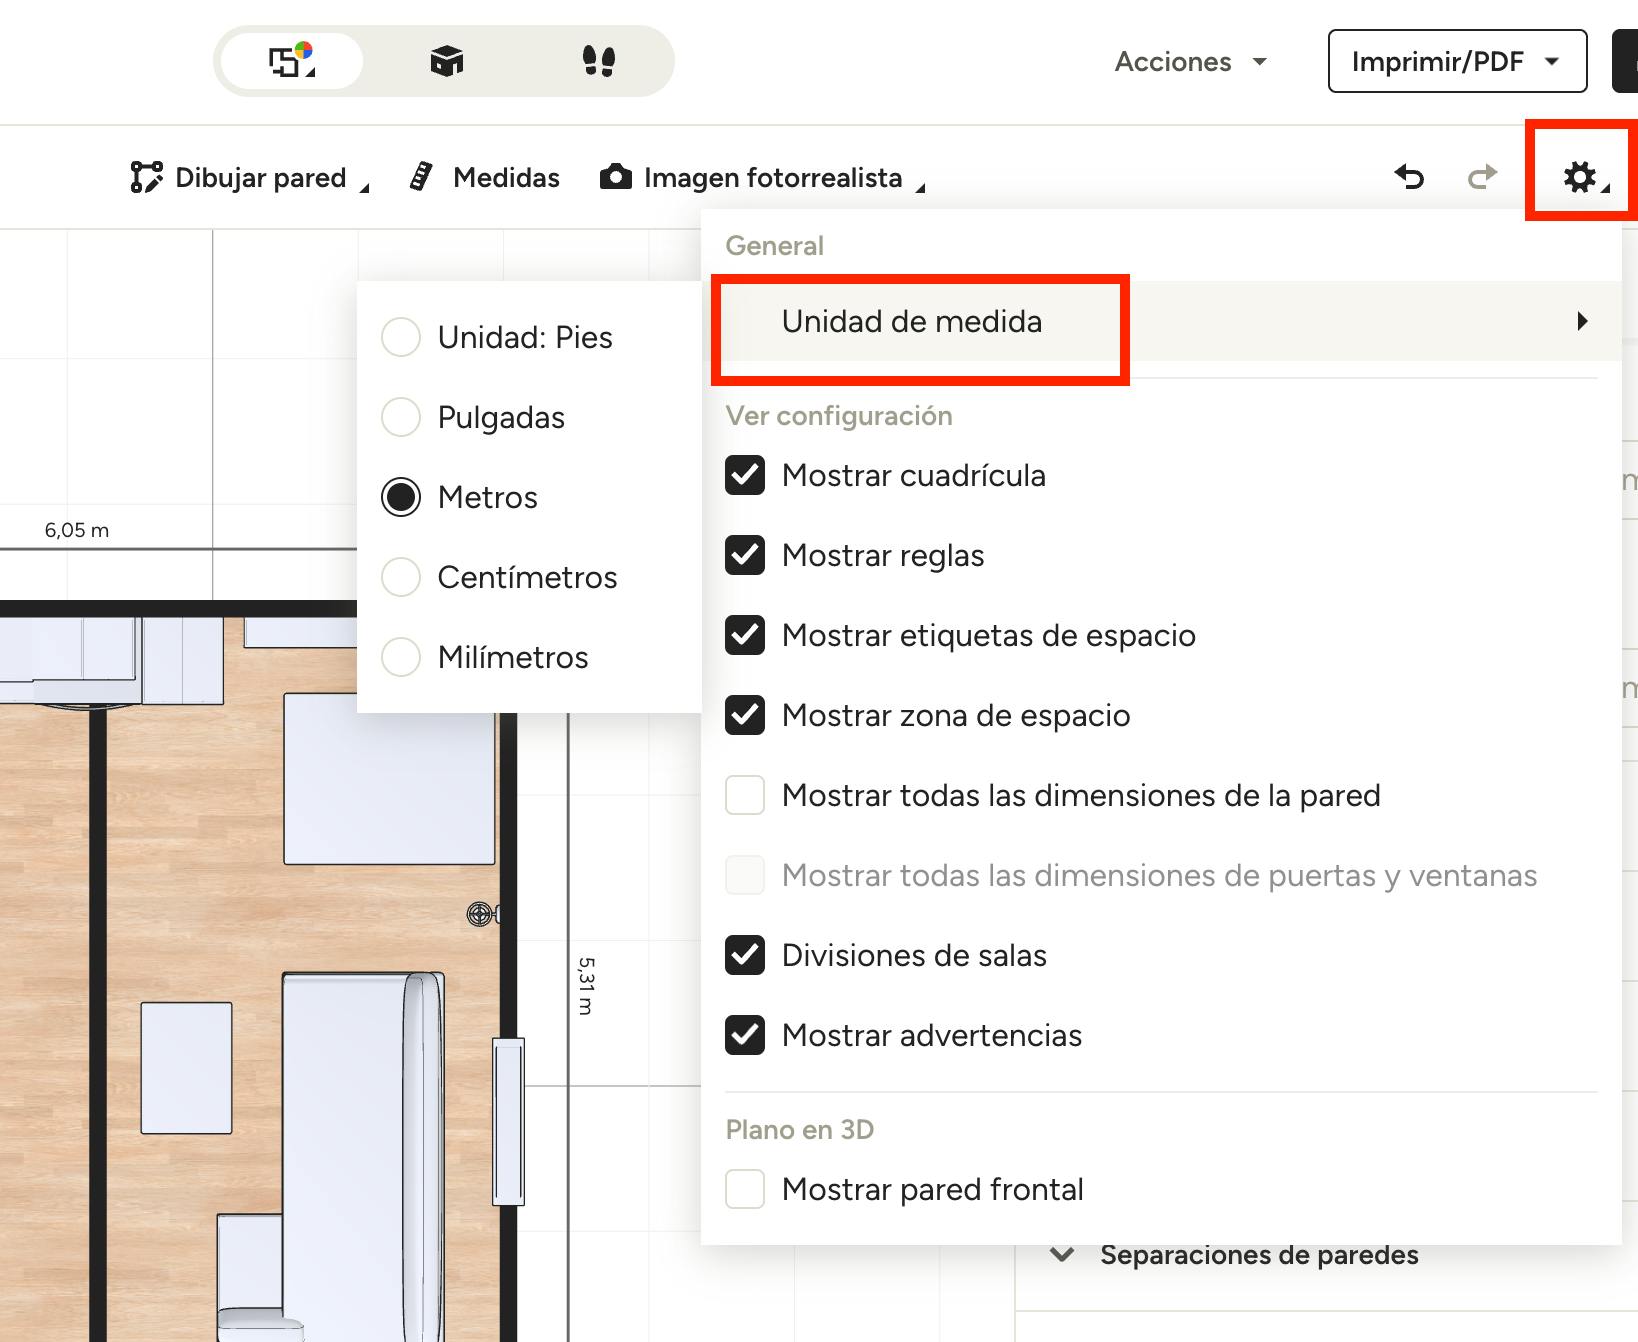Open the Imprimir/PDF dropdown

tap(1456, 62)
